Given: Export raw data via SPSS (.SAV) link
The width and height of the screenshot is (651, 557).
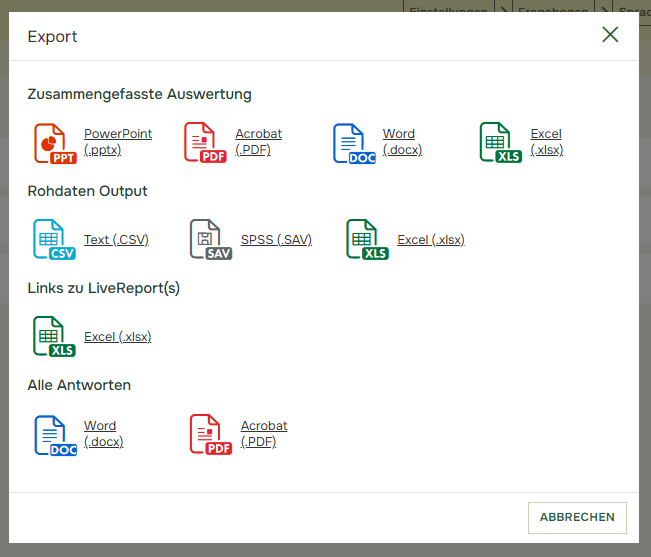Looking at the screenshot, I should 276,240.
